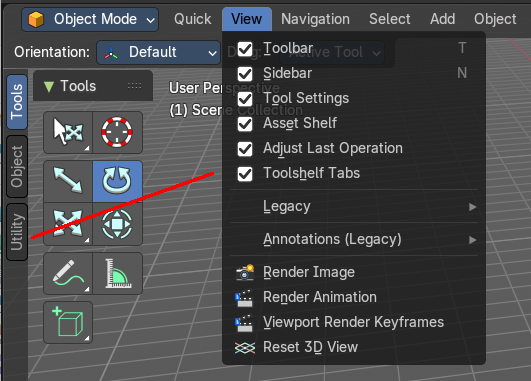Select the 3D Cursor tool
Image resolution: width=531 pixels, height=381 pixels.
pyautogui.click(x=117, y=132)
